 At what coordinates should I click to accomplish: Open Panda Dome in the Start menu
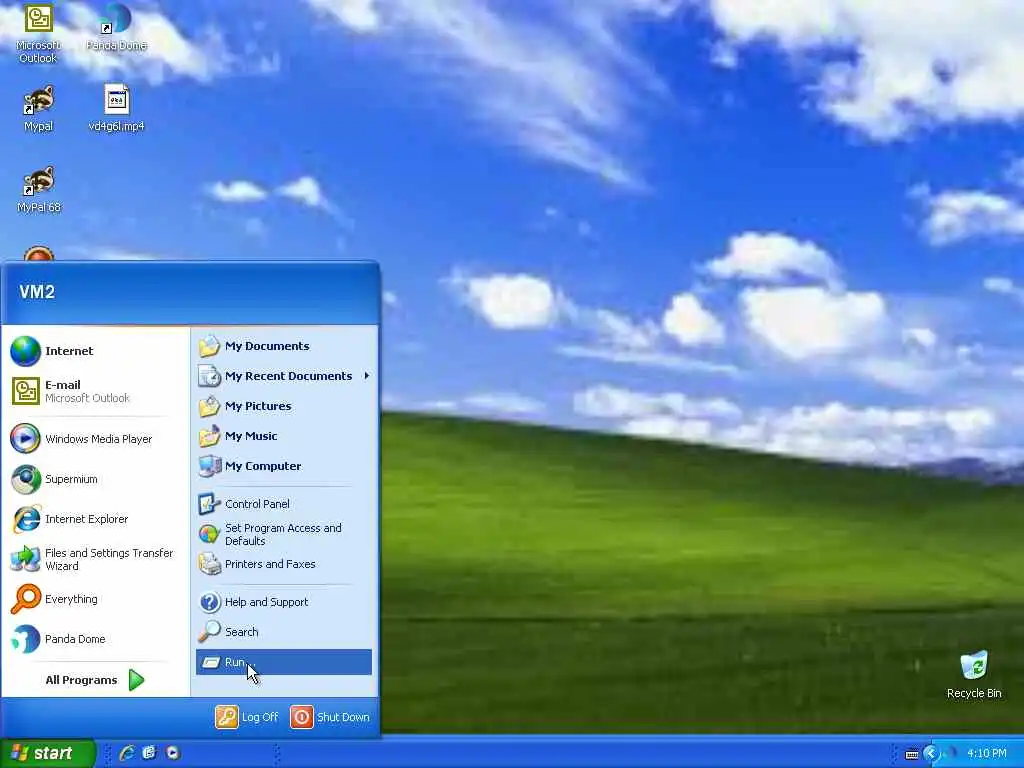(95, 639)
